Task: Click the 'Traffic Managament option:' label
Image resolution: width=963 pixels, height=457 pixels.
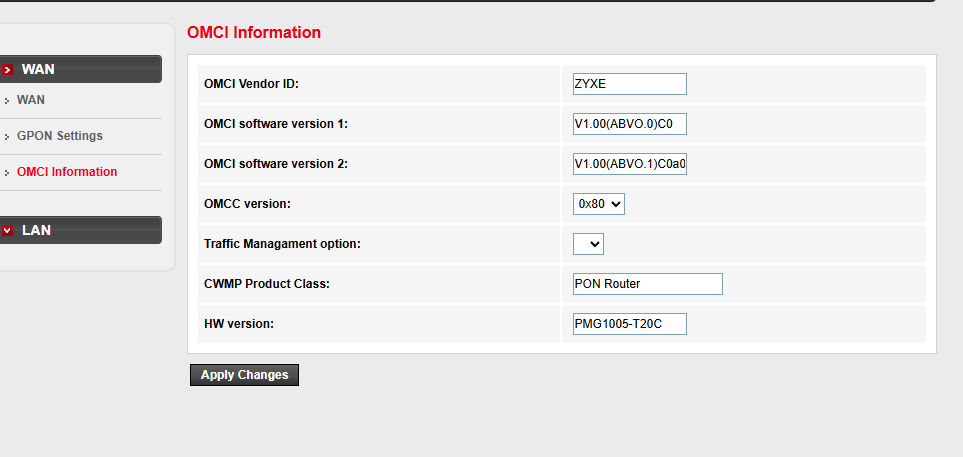Action: 282,244
